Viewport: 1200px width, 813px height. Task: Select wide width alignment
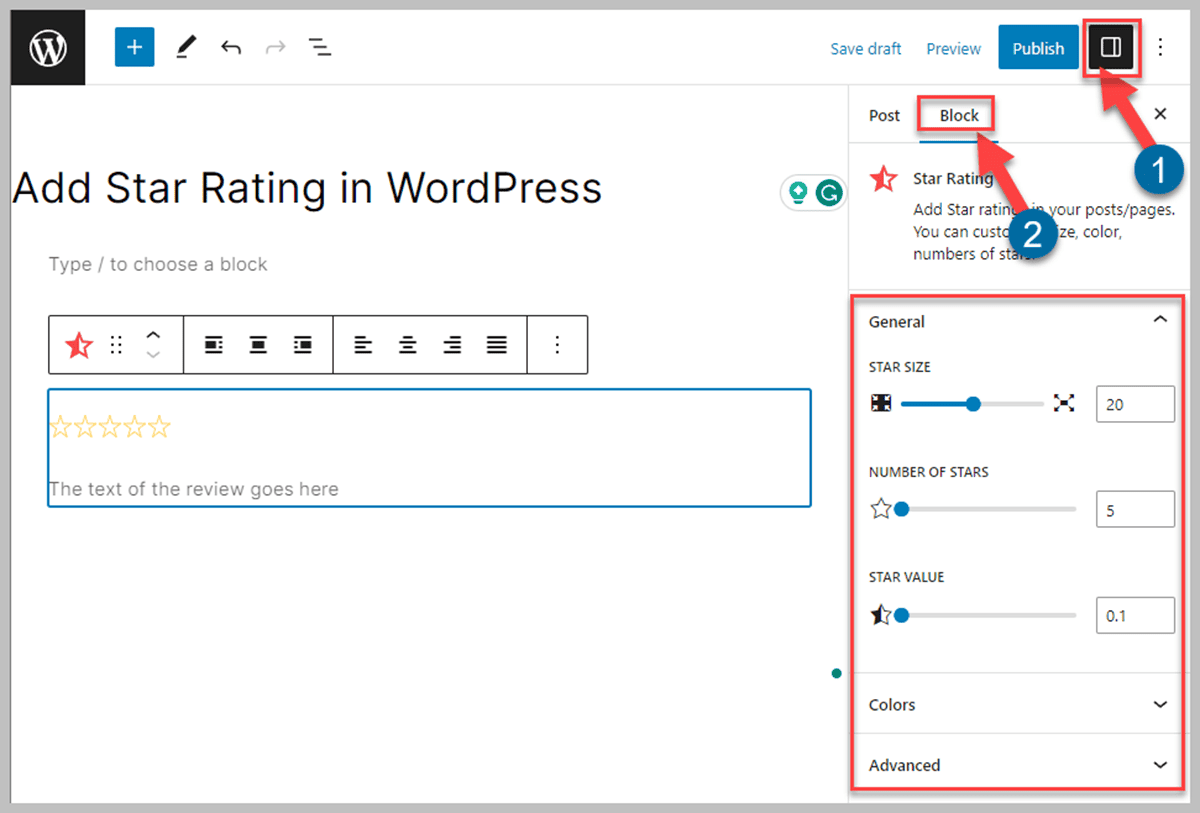[258, 344]
